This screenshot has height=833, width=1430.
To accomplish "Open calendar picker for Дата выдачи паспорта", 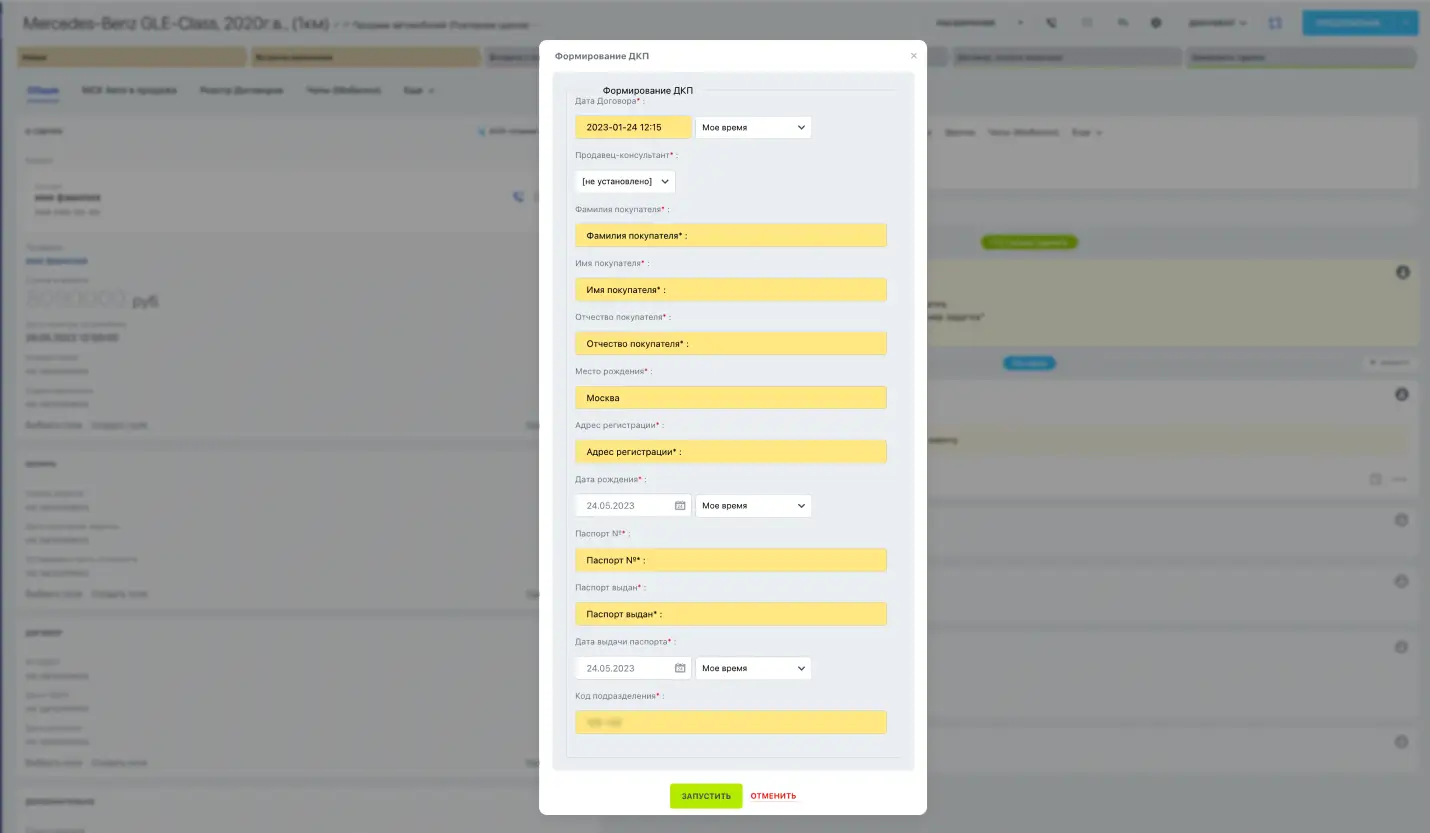I will click(680, 668).
